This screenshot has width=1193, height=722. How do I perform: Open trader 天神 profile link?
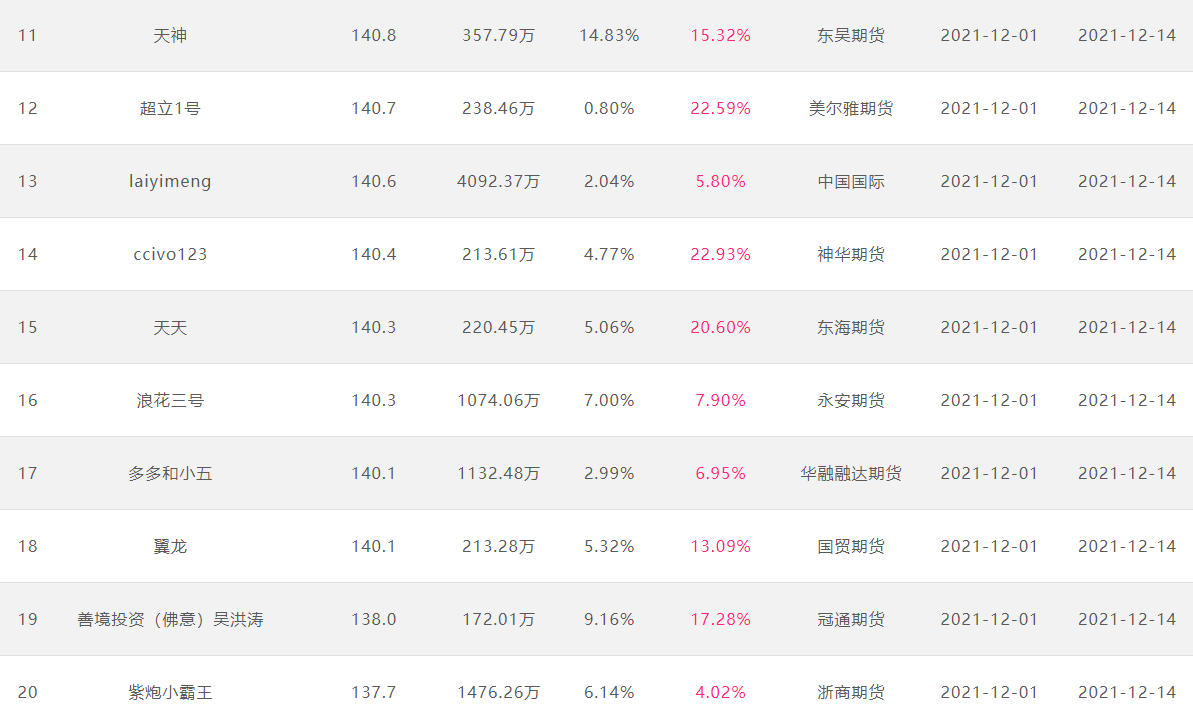pos(170,36)
